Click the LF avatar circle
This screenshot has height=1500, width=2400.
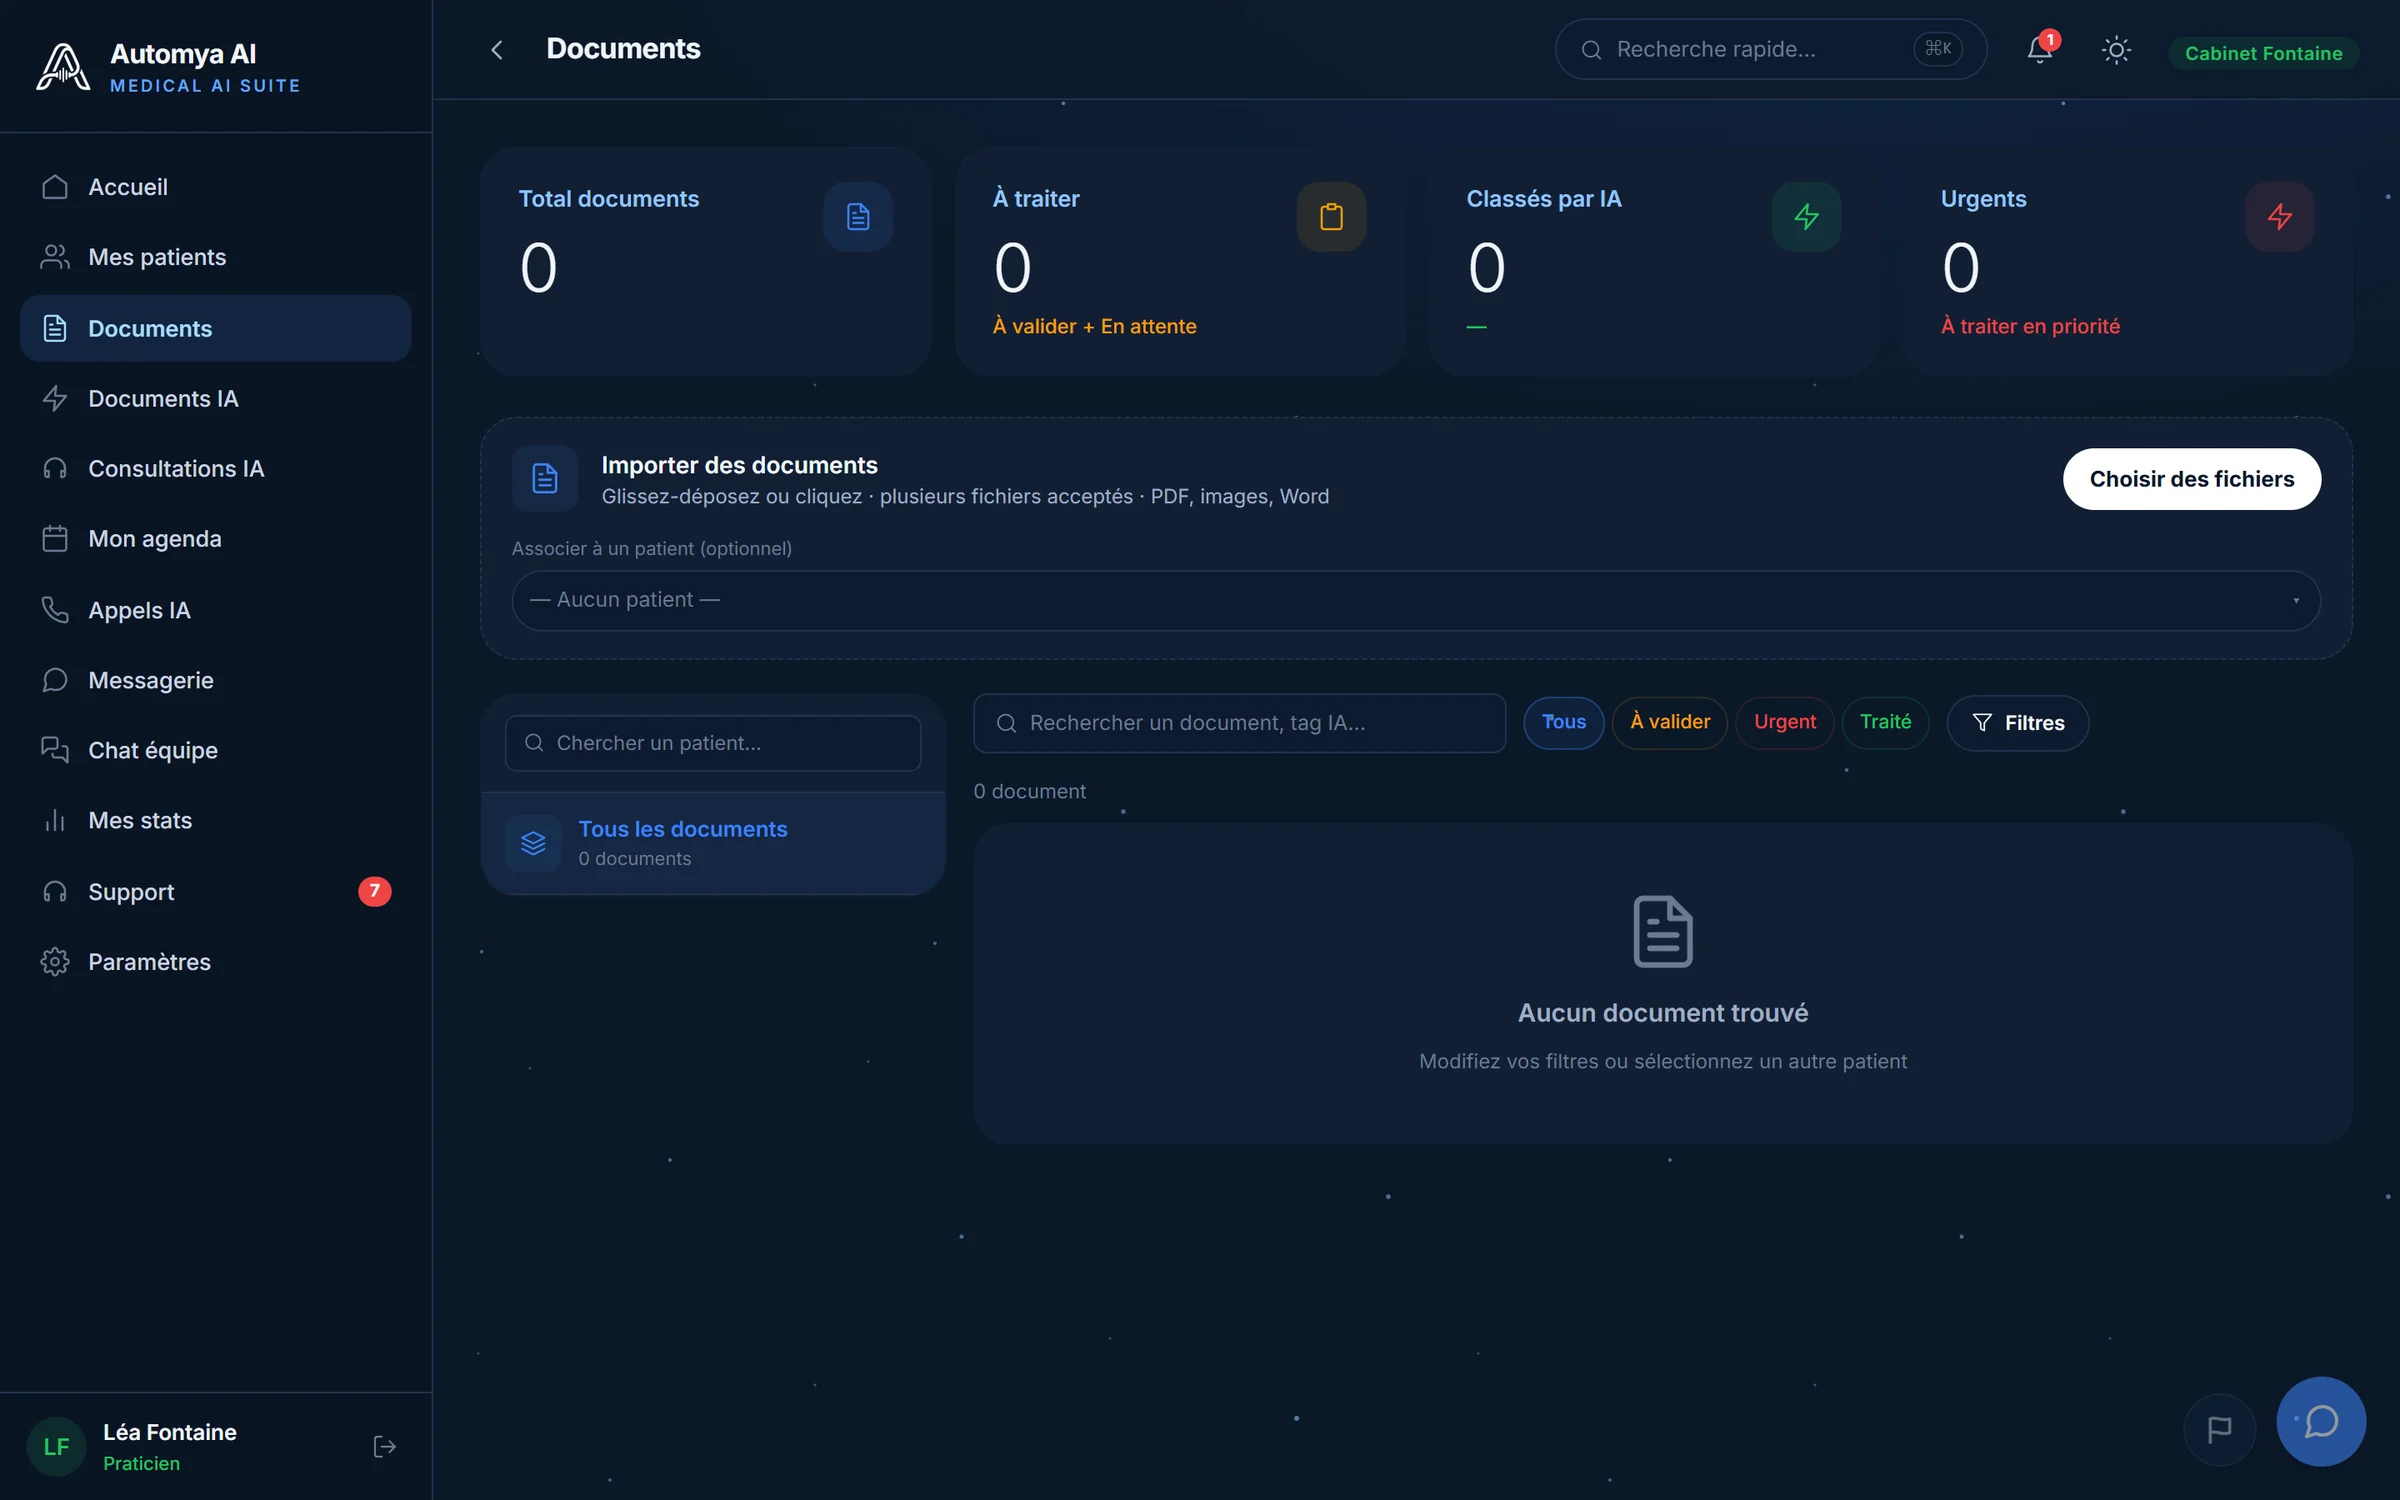56,1446
